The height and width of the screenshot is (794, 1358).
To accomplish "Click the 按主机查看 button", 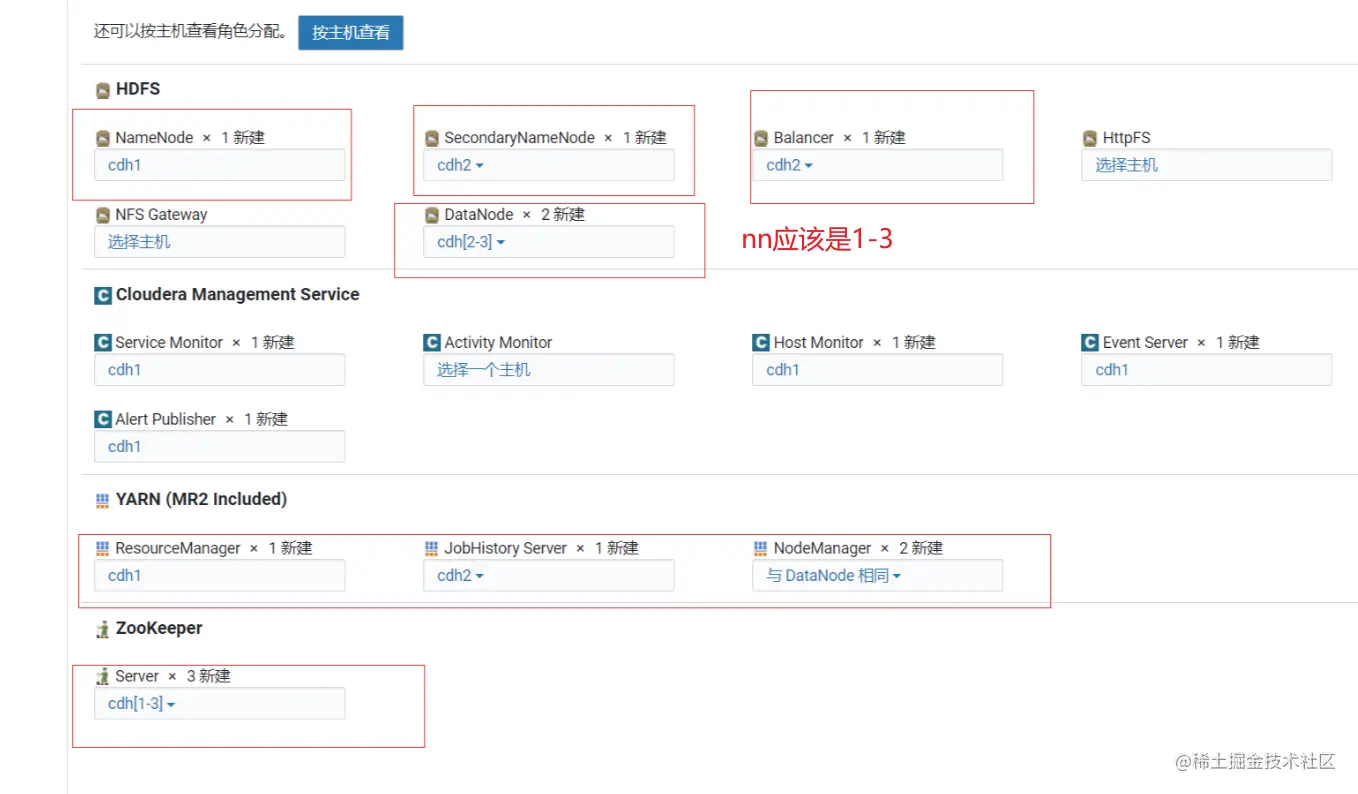I will tap(350, 32).
